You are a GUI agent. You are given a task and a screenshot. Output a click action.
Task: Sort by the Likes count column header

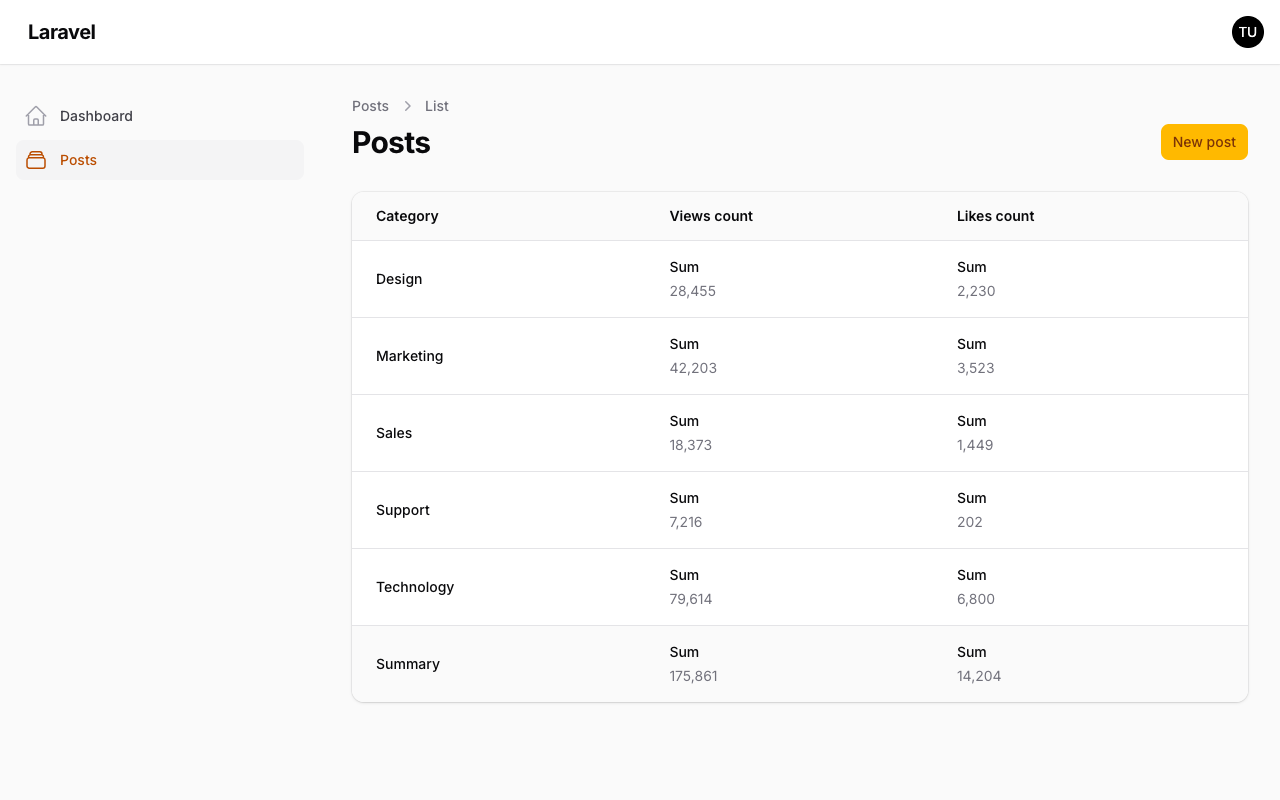point(995,216)
